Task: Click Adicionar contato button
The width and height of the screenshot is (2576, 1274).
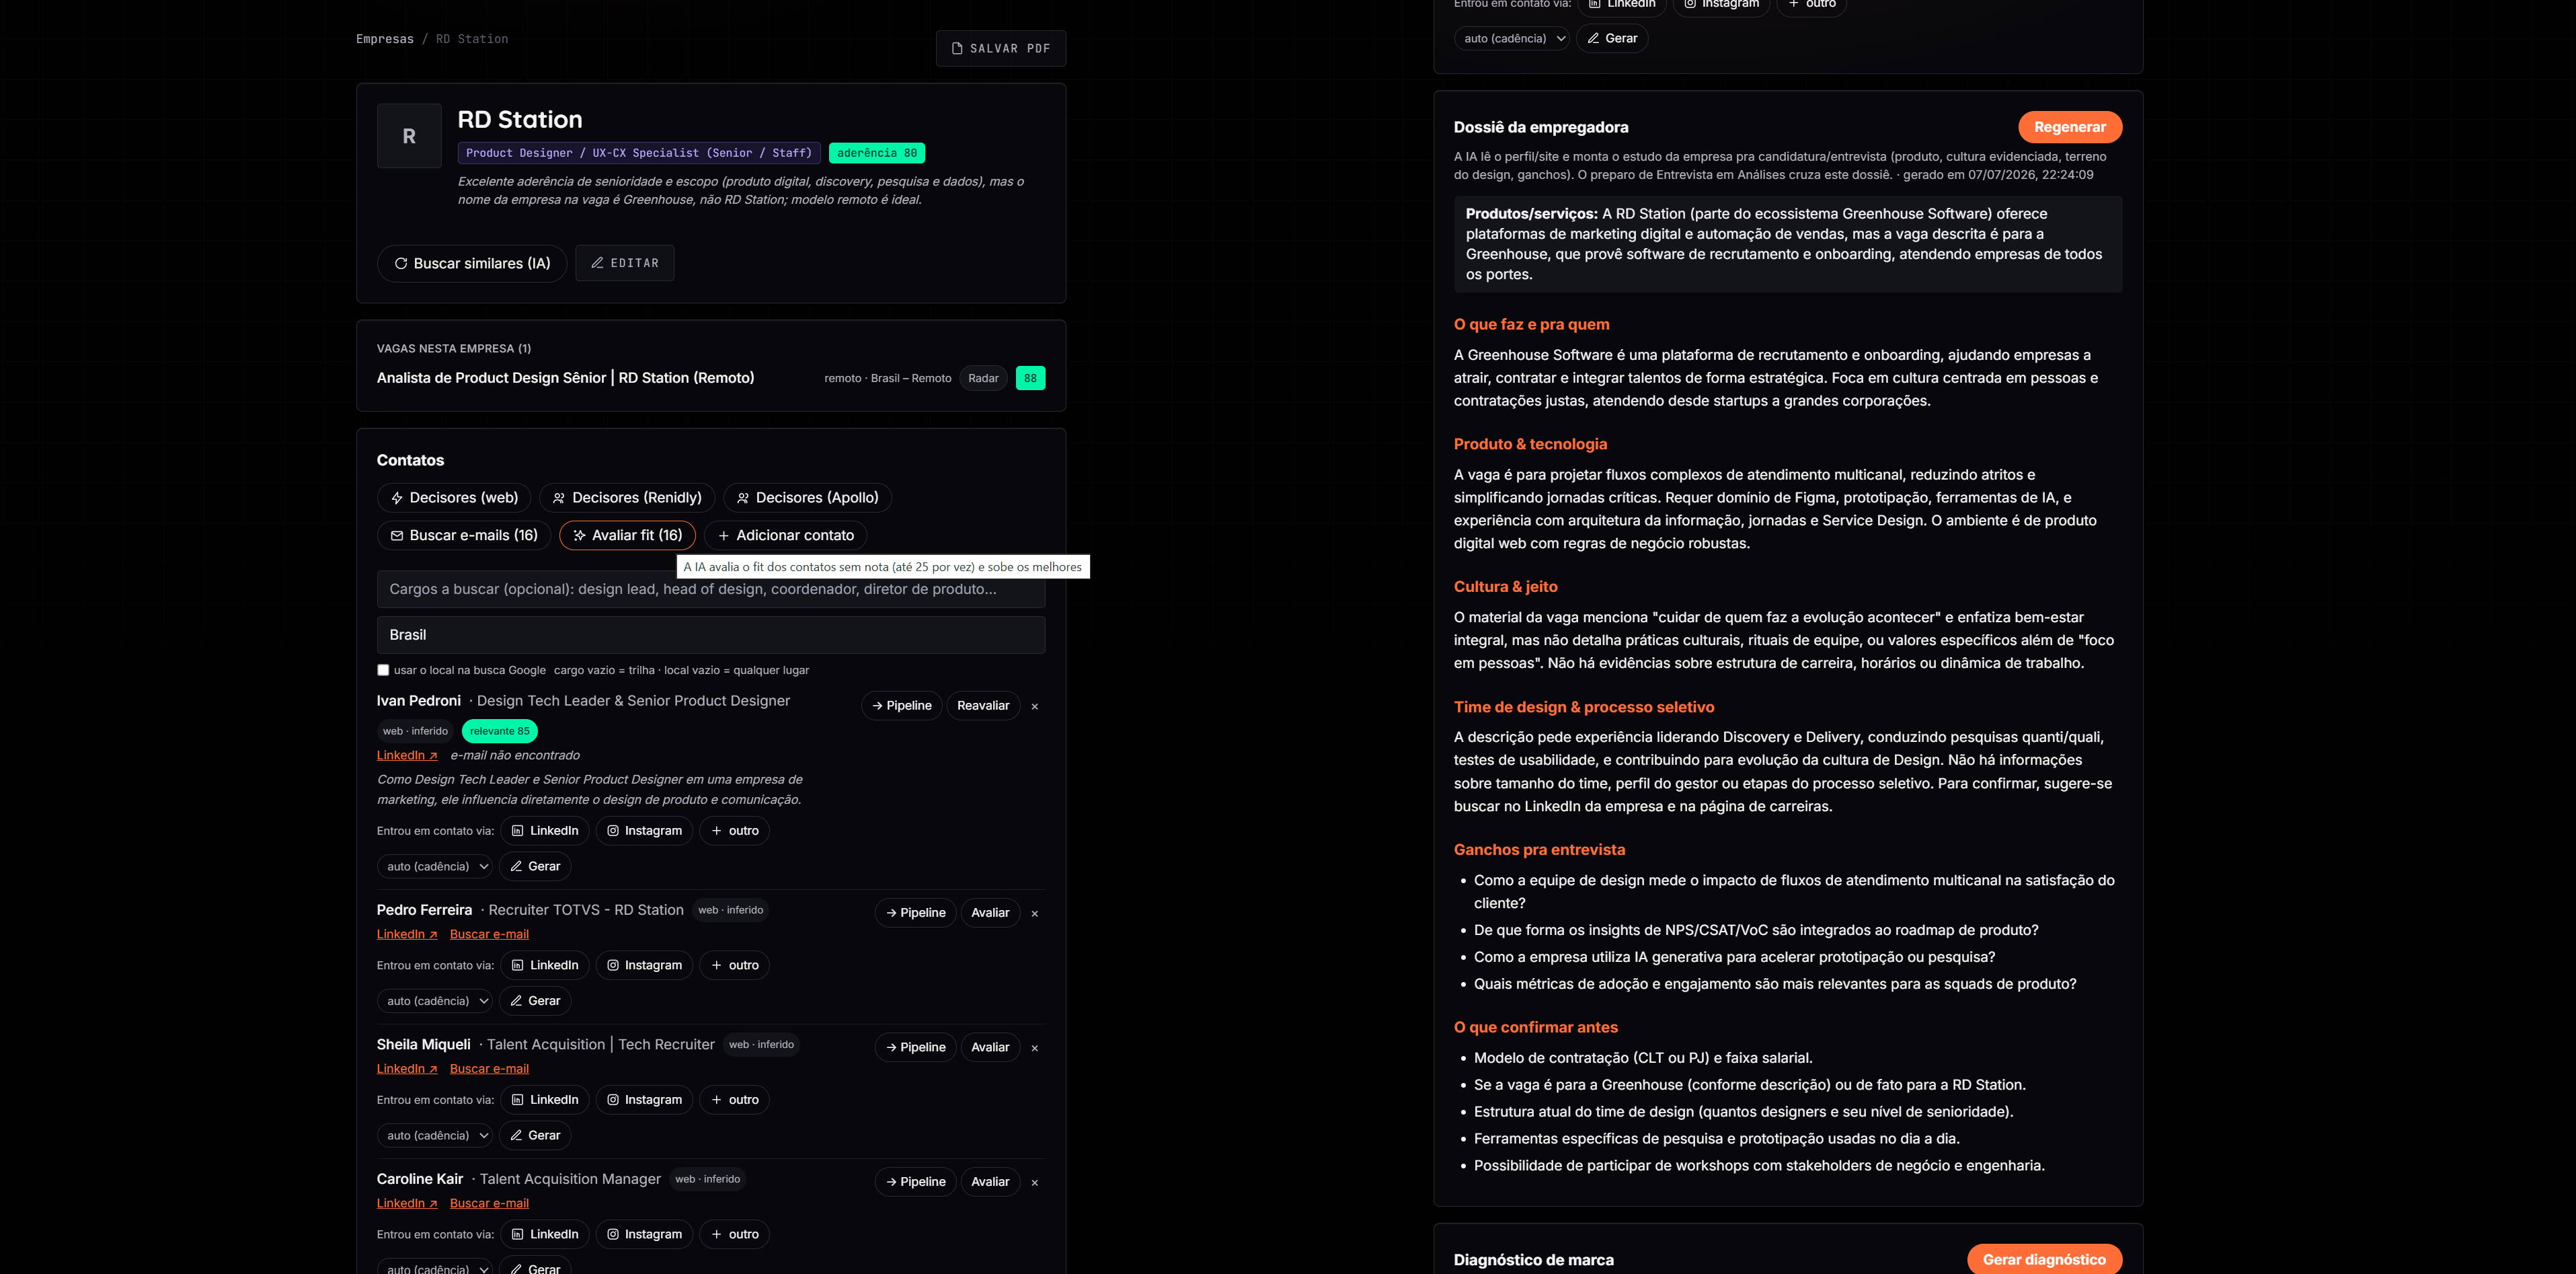Action: tap(785, 536)
